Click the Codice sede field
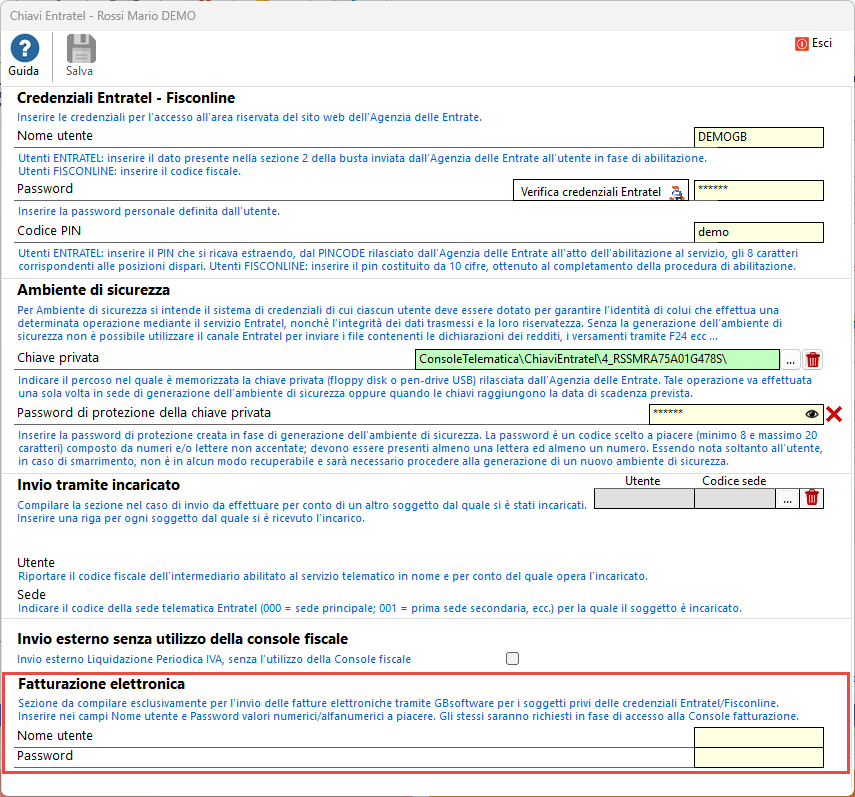 coord(735,498)
